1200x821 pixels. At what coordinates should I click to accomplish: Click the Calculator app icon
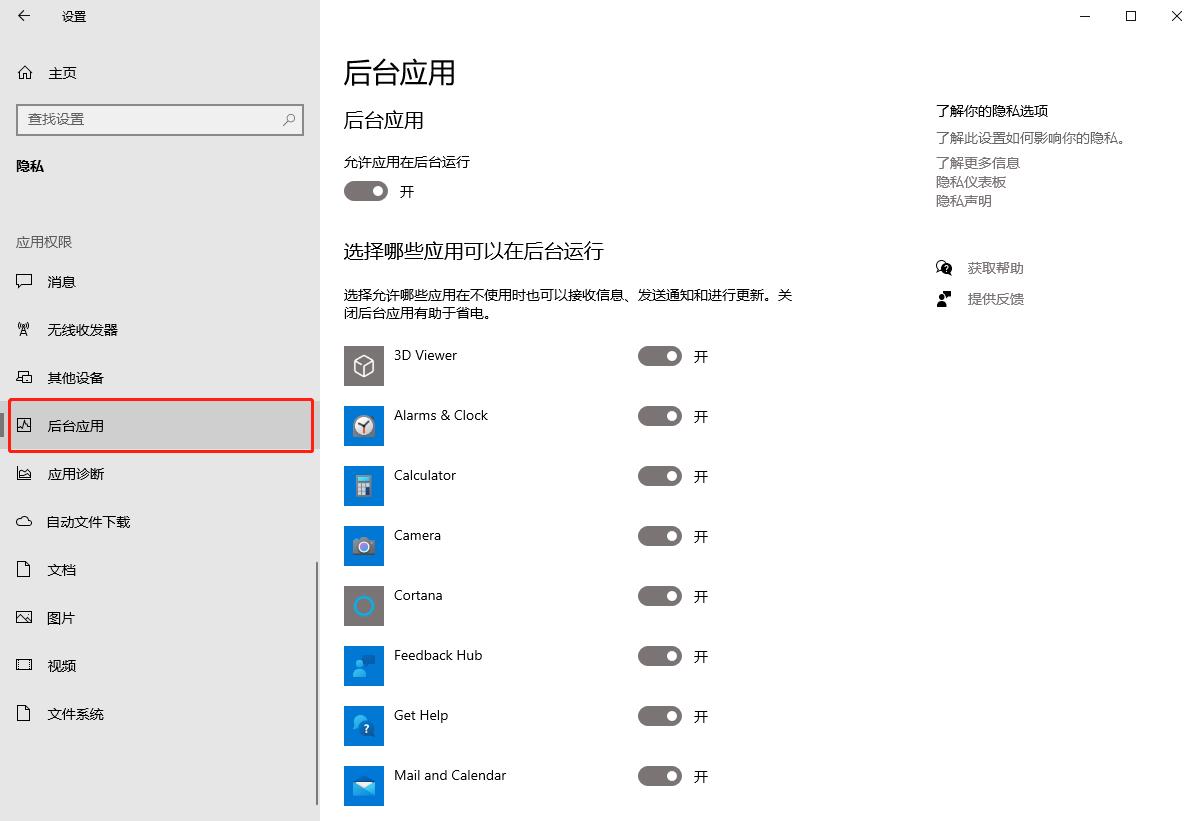(x=363, y=485)
